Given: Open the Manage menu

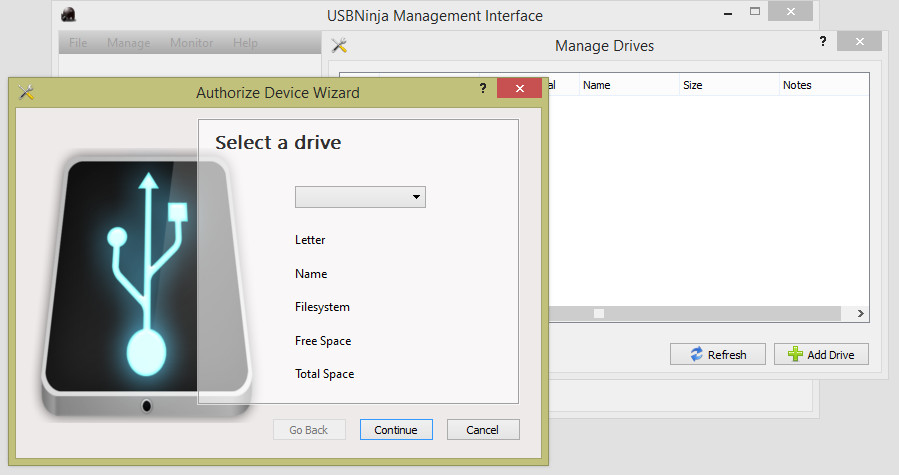Looking at the screenshot, I should 128,42.
